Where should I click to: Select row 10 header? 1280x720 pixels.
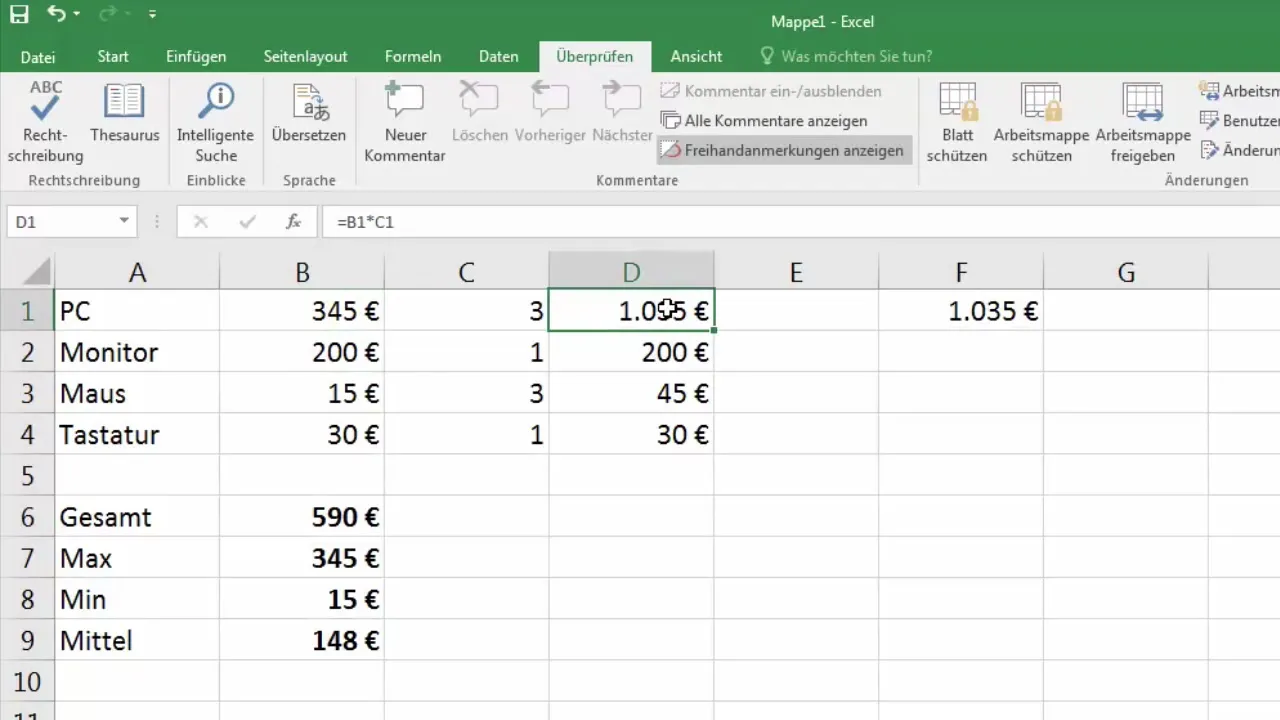coord(27,681)
